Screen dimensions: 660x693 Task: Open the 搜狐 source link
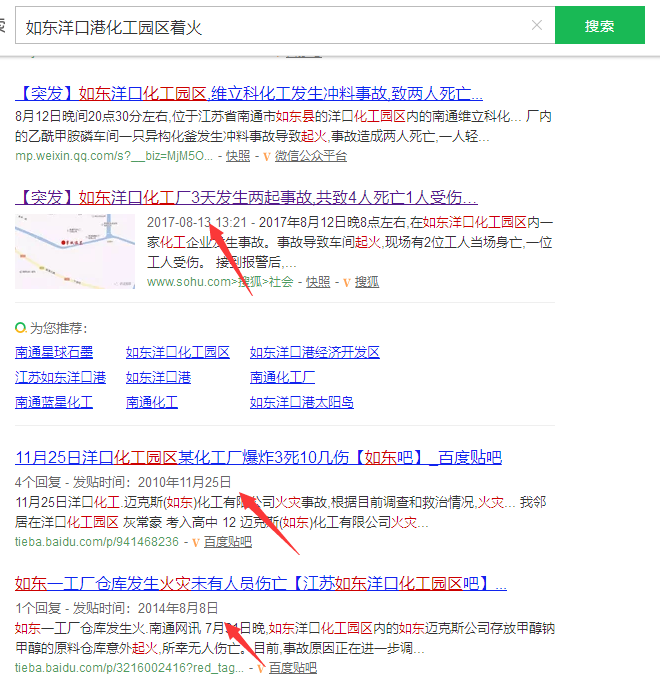tap(367, 282)
